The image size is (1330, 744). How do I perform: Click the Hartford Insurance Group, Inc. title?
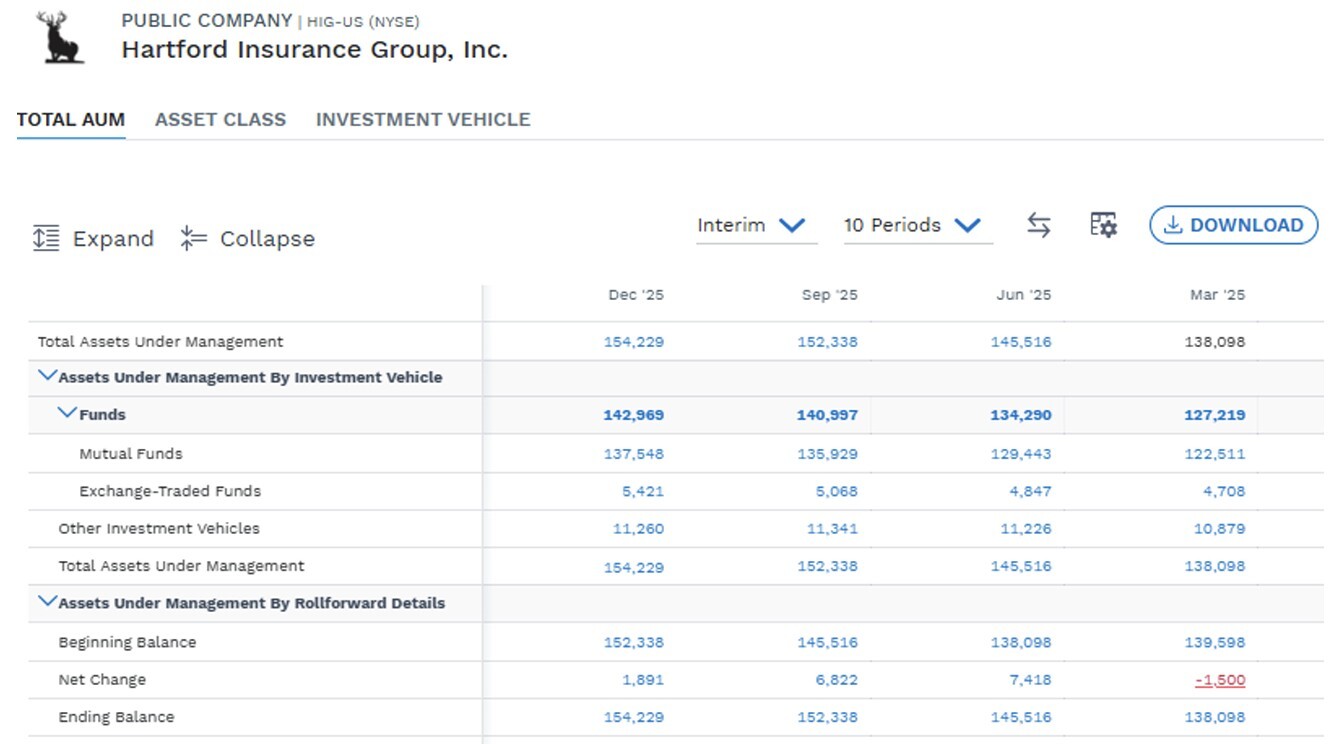click(315, 49)
